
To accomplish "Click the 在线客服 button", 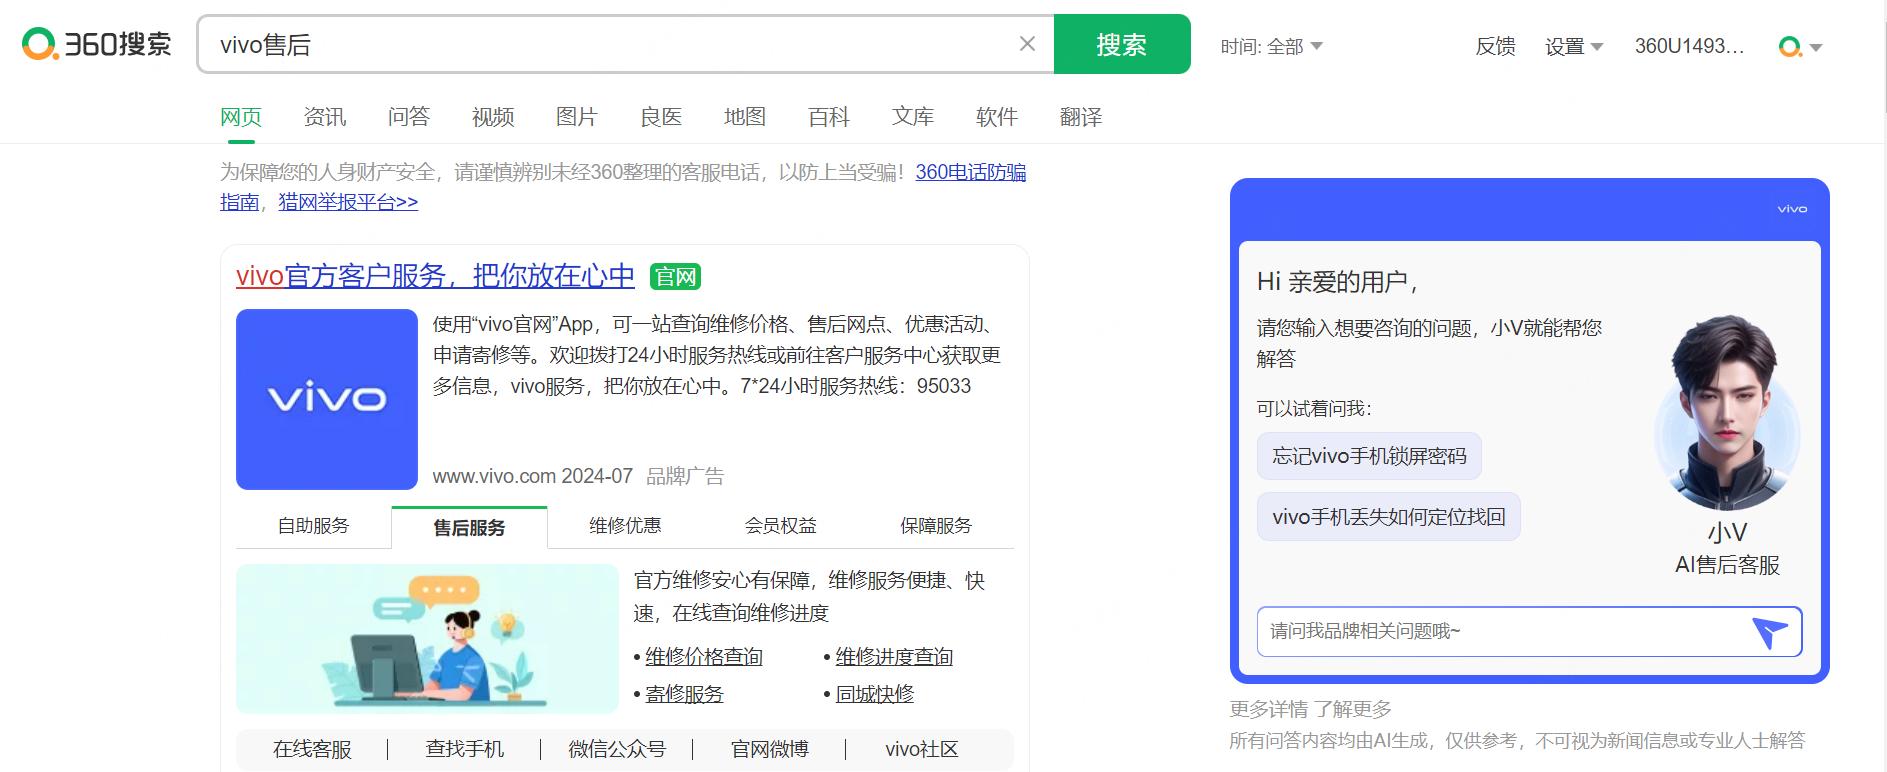I will point(312,749).
